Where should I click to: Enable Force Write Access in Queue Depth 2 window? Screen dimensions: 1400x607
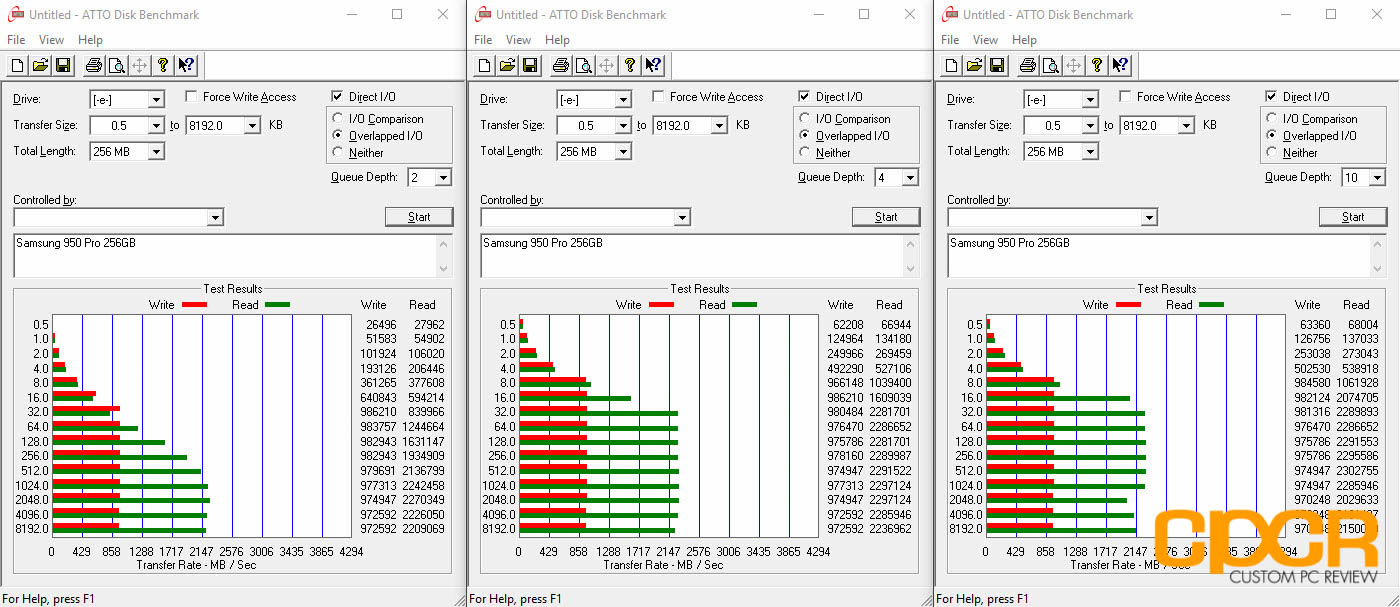coord(191,97)
